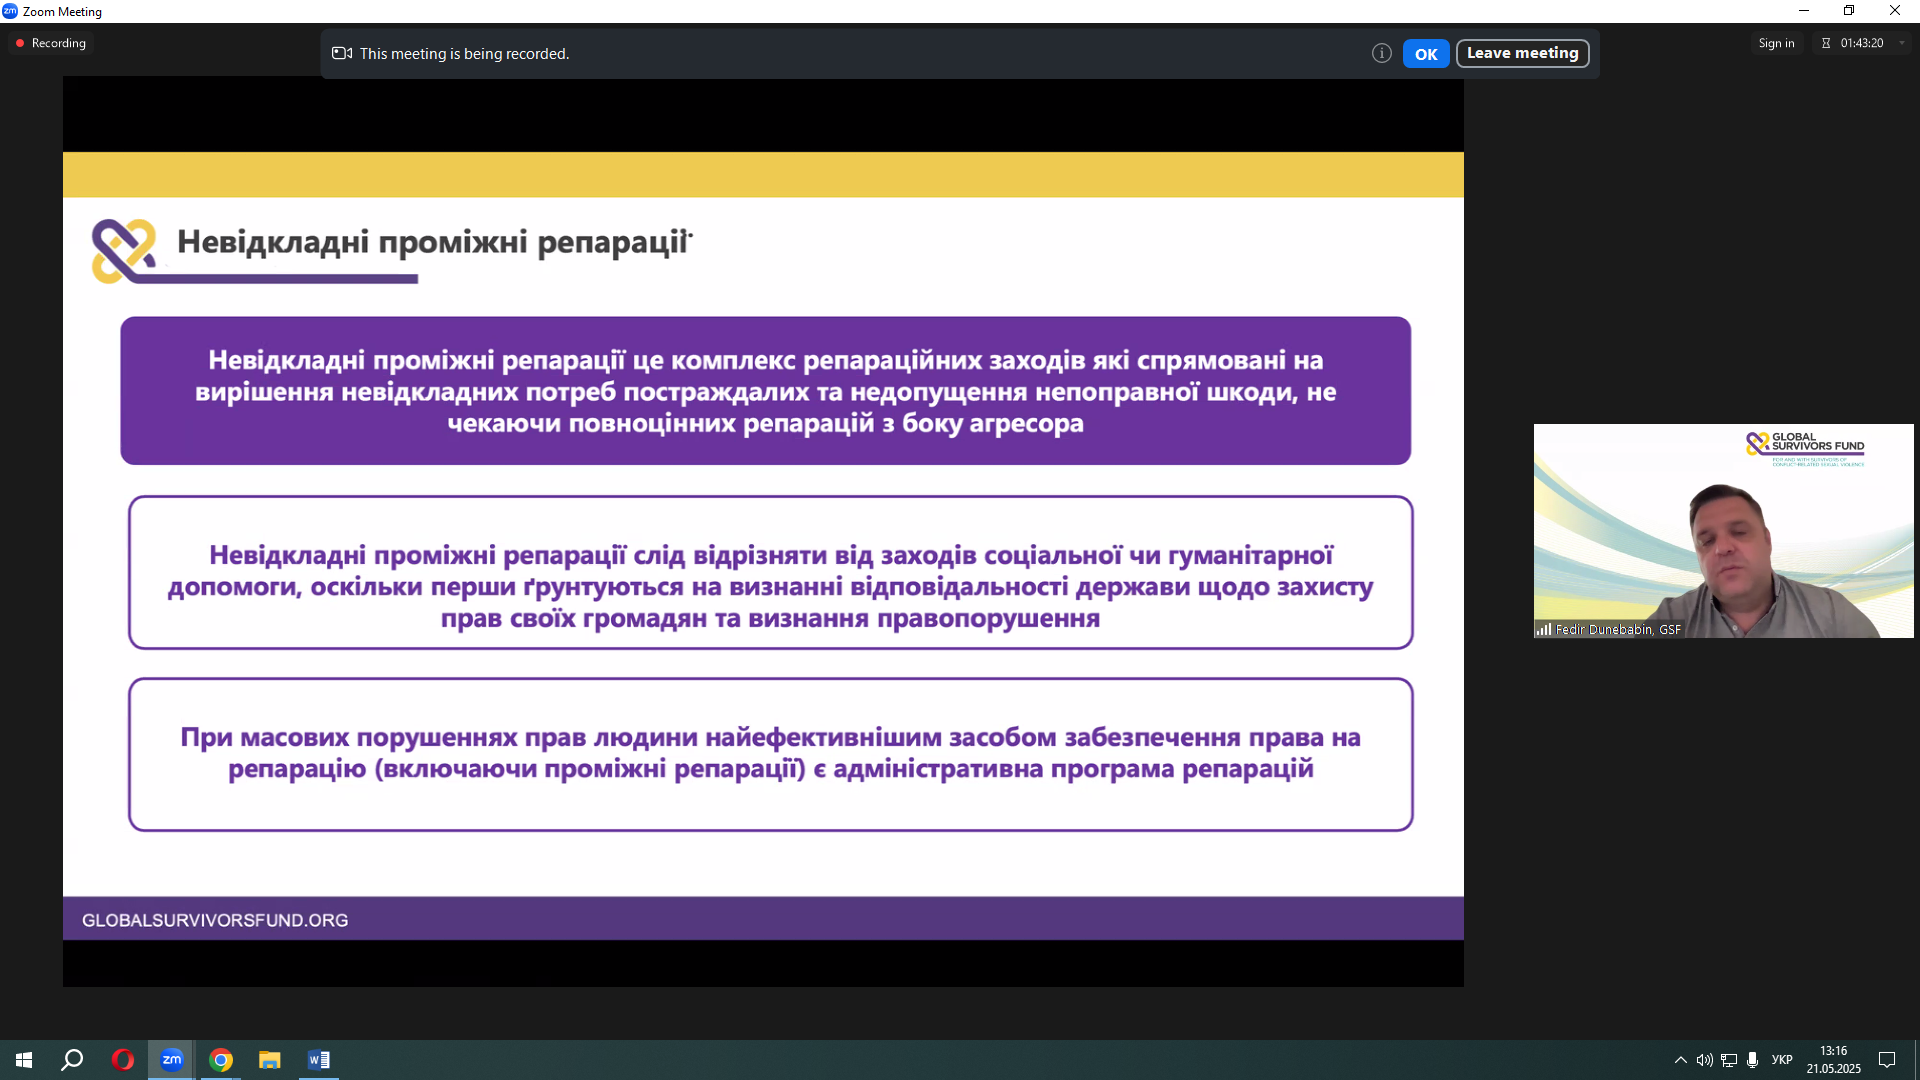Launch Opera browser from the taskbar
The width and height of the screenshot is (1920, 1080).
(x=122, y=1060)
